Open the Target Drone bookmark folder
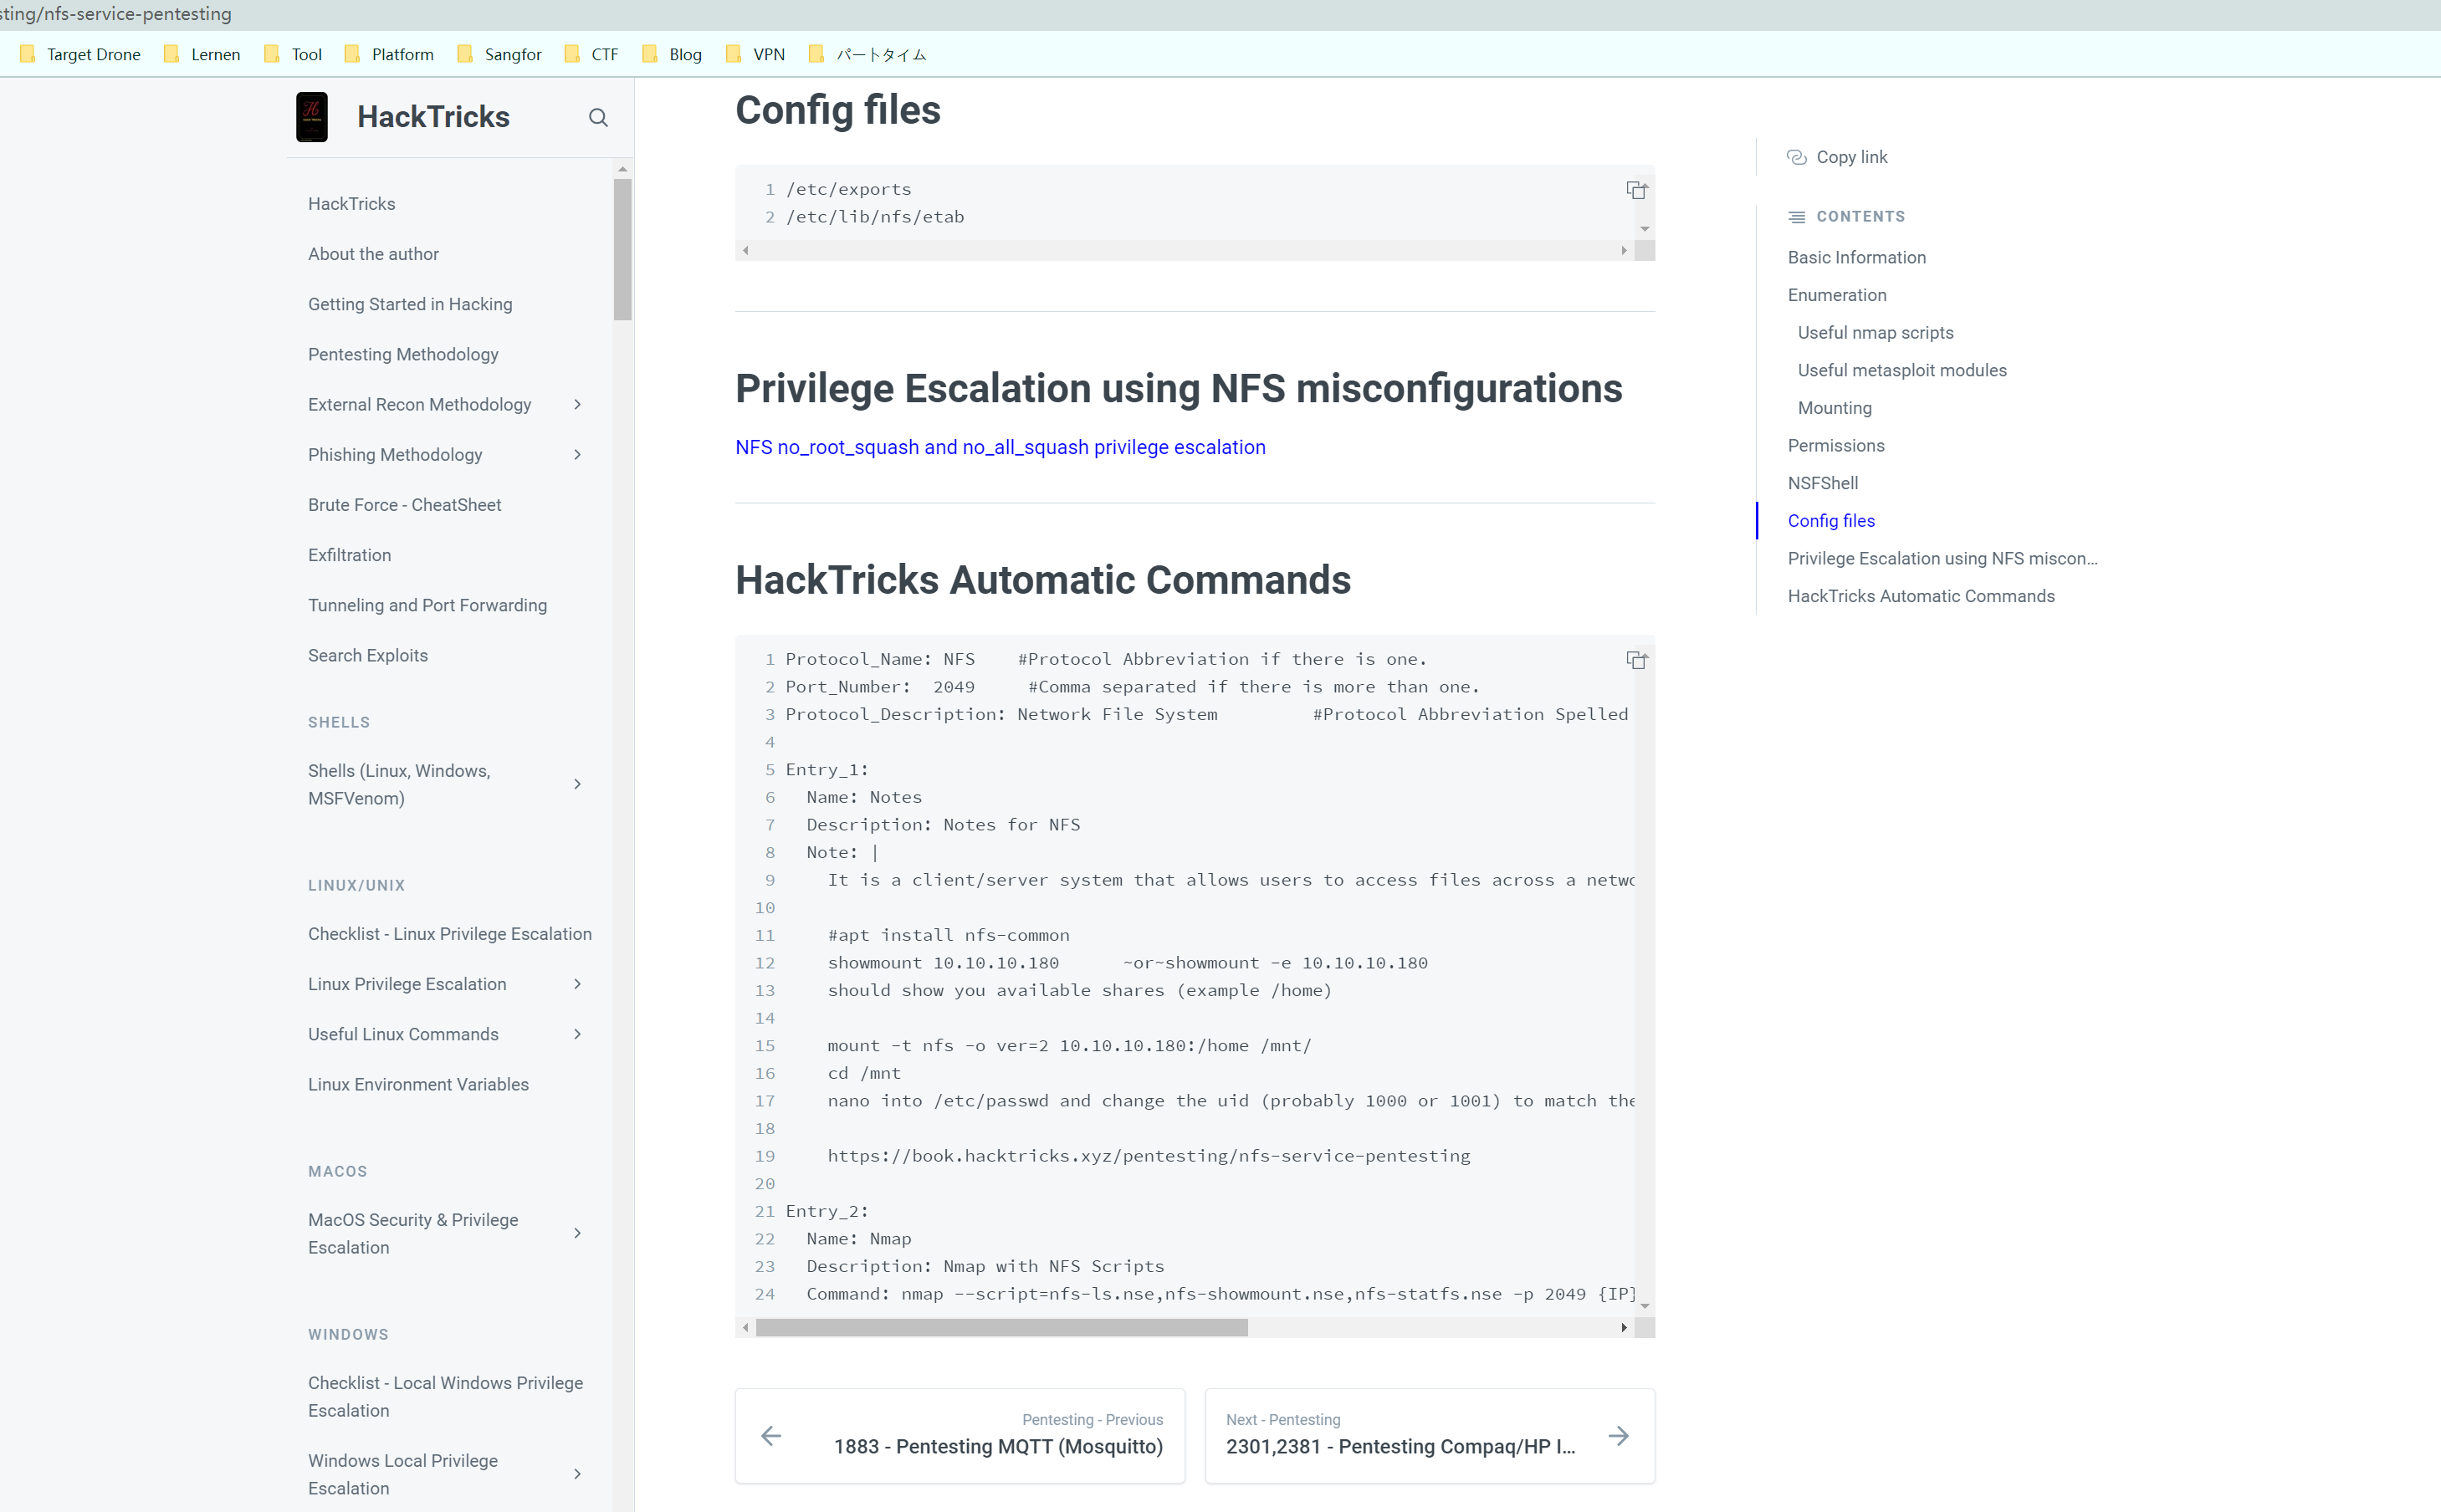This screenshot has width=2441, height=1512. tap(80, 54)
